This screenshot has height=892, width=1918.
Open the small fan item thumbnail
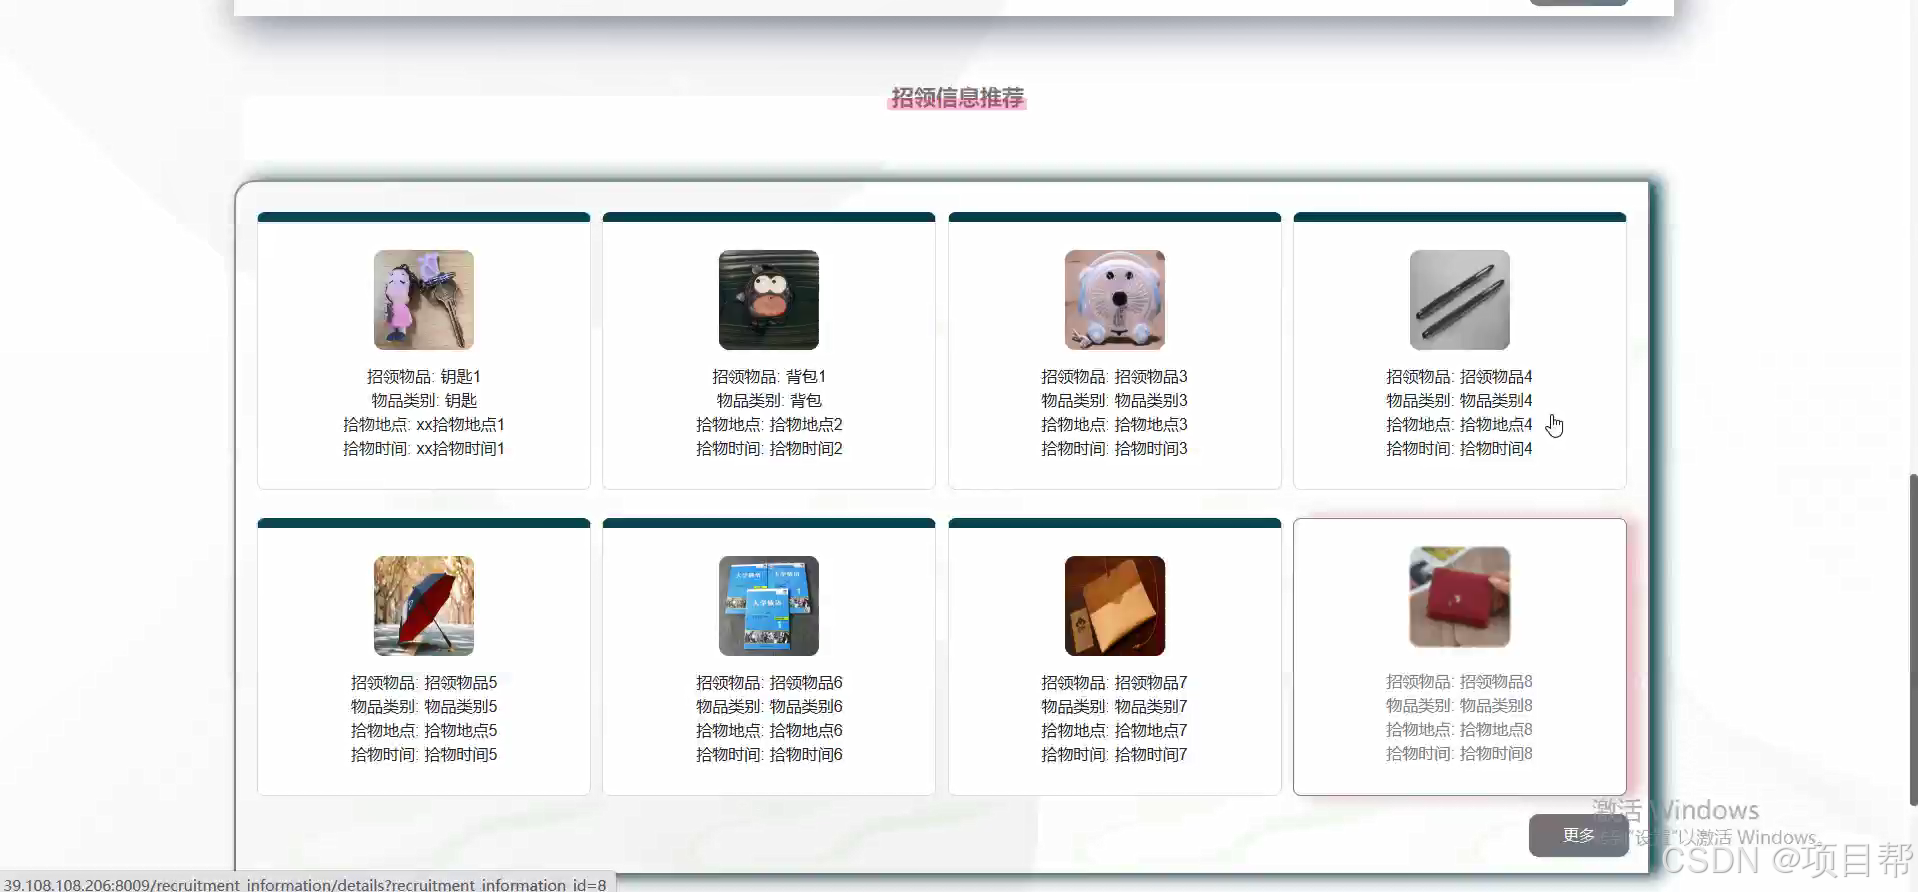click(x=1115, y=300)
